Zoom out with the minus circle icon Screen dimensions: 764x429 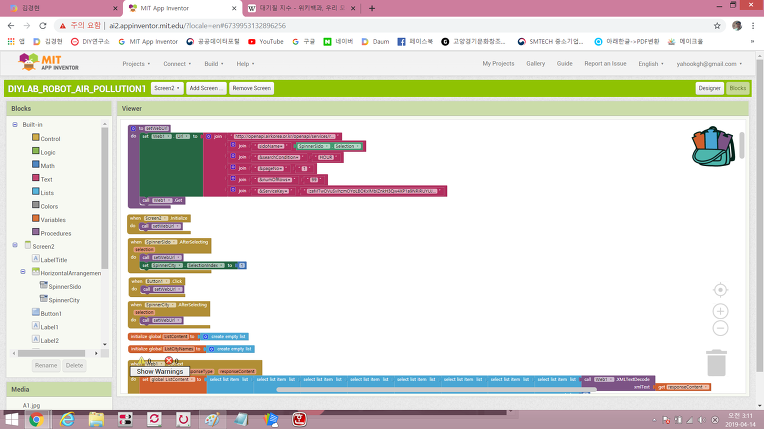(x=720, y=328)
